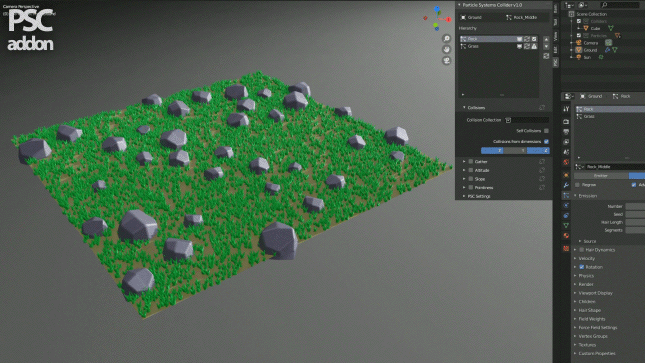
Task: Select the Sun object in the outliner
Action: click(587, 57)
